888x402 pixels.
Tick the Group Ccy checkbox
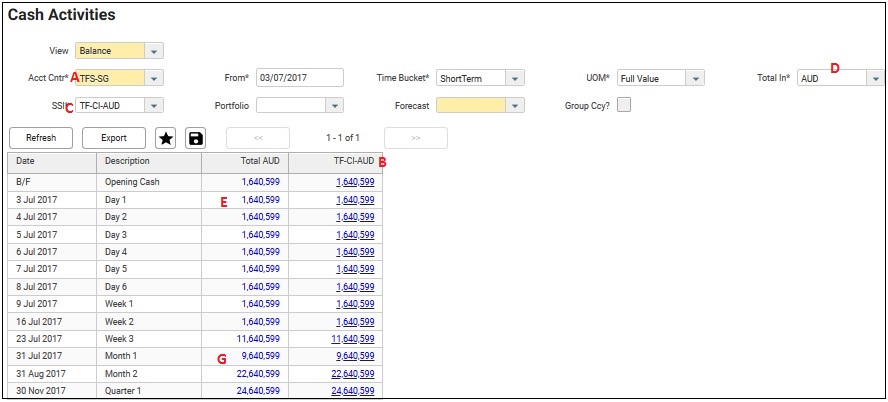point(624,105)
